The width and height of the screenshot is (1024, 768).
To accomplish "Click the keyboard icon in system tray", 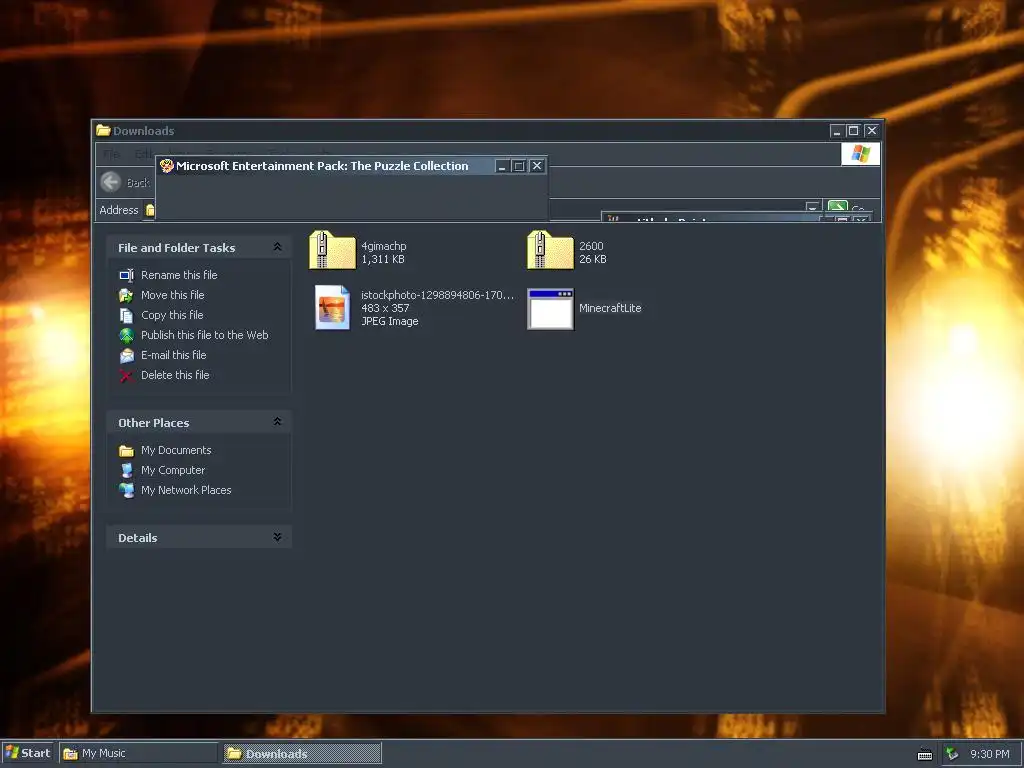I will tap(925, 754).
